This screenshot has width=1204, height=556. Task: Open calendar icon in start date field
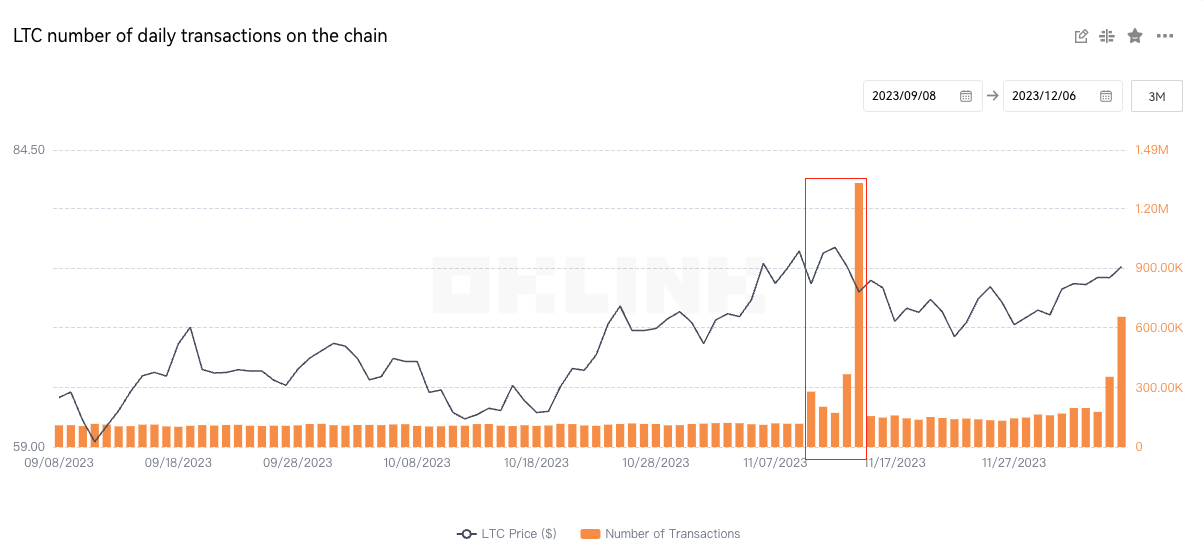coord(966,96)
